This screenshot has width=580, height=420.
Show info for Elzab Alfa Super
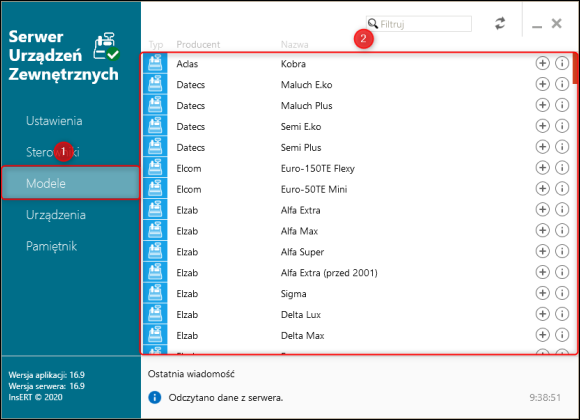pyautogui.click(x=562, y=251)
